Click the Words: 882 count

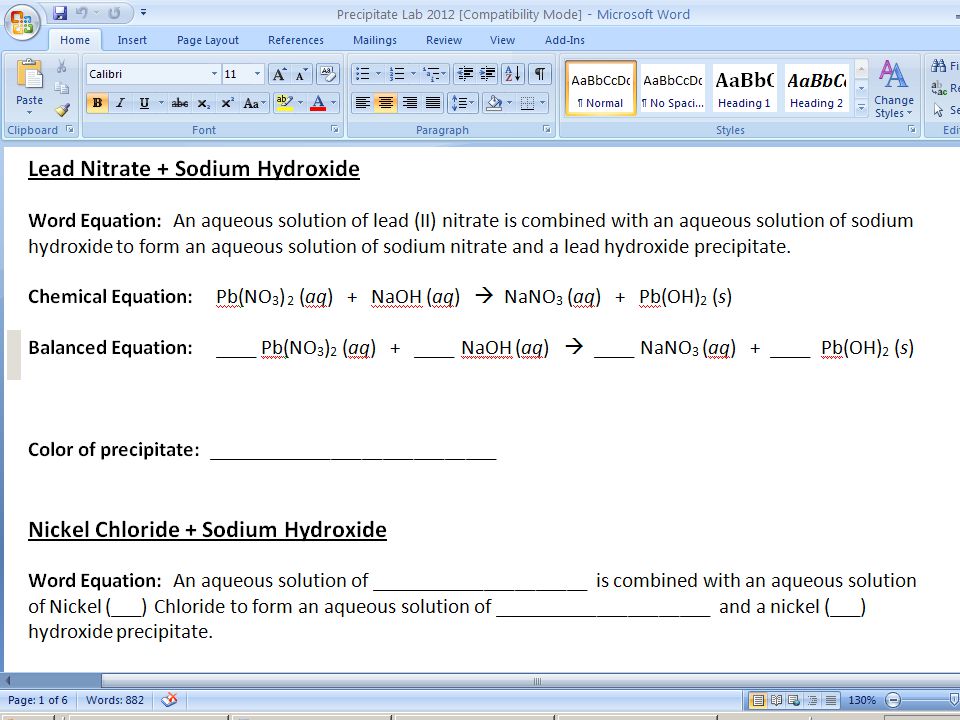(114, 700)
